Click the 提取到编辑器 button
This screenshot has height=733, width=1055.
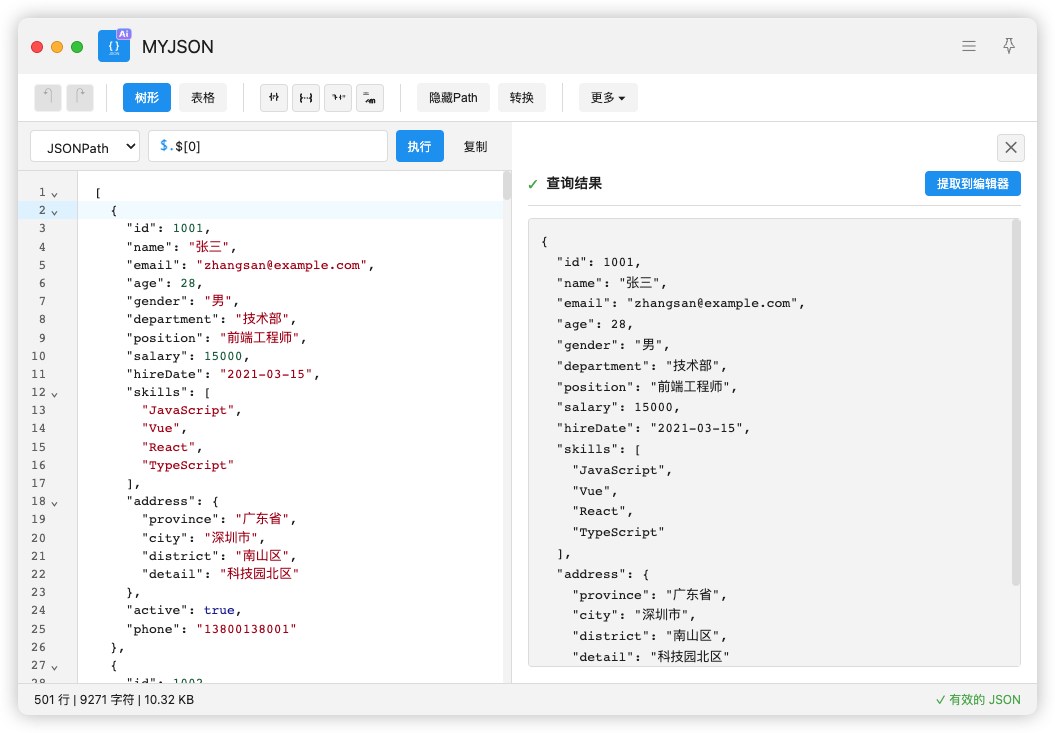click(x=972, y=183)
